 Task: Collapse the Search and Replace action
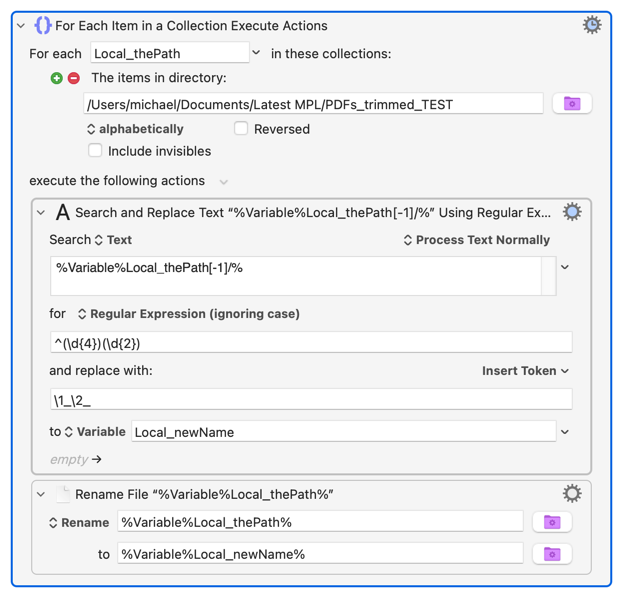click(x=41, y=213)
